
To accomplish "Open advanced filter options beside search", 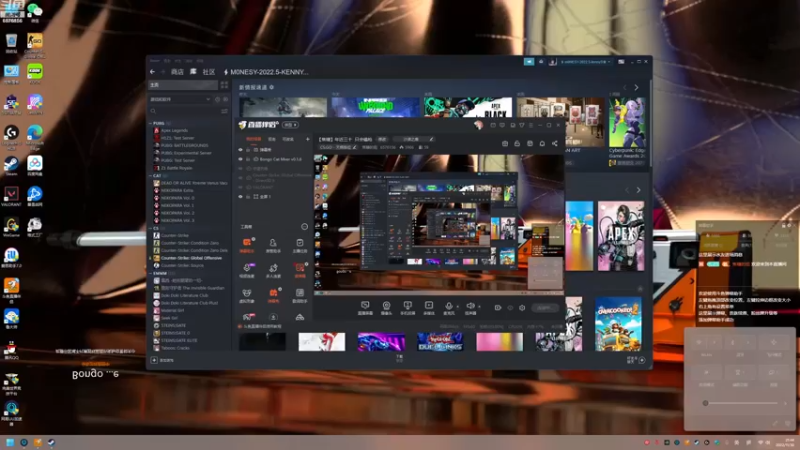I will [x=224, y=111].
